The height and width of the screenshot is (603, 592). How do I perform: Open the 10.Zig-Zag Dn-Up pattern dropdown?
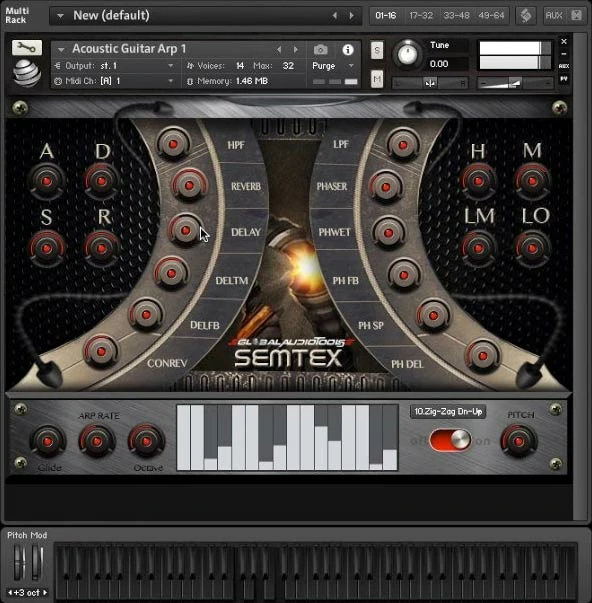point(448,412)
